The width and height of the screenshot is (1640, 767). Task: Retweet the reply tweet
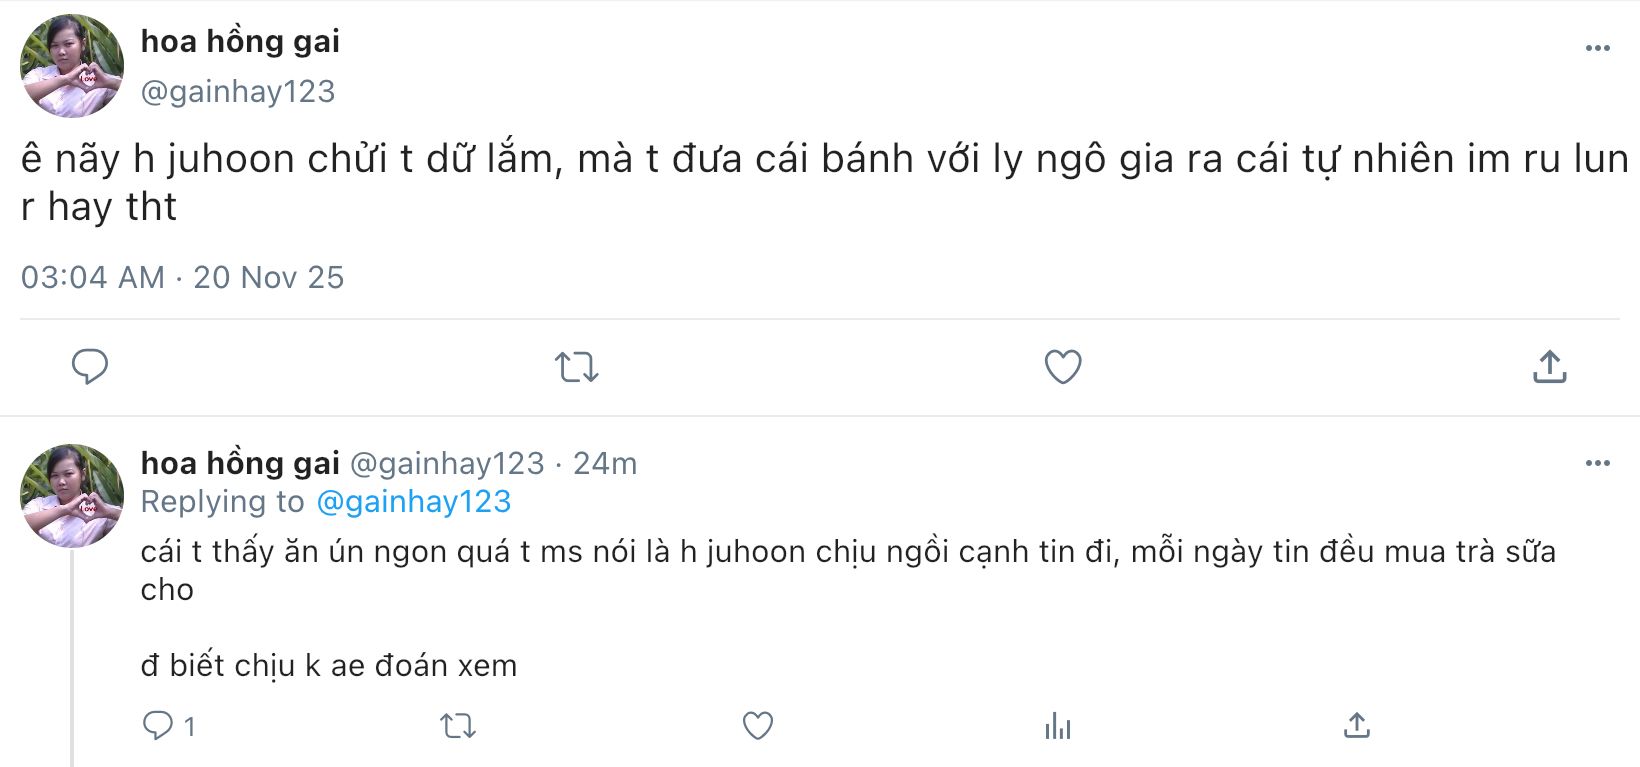pyautogui.click(x=458, y=725)
